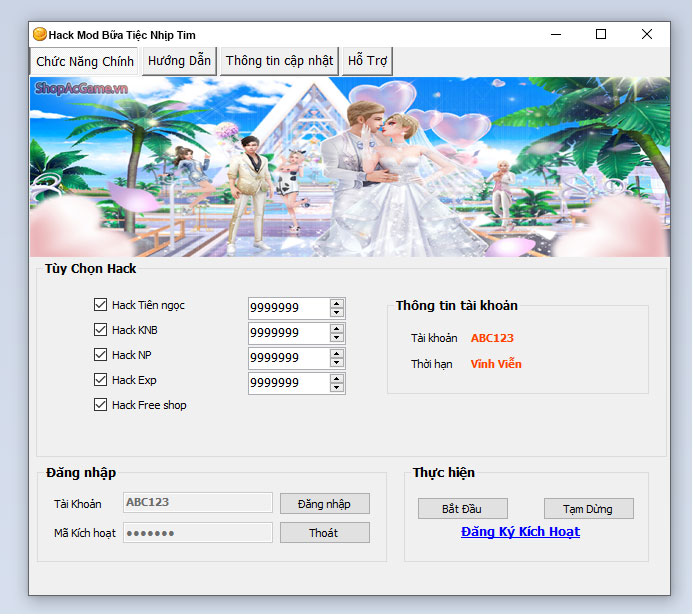Disable the Hack NP checkbox
The image size is (693, 616).
(x=100, y=354)
